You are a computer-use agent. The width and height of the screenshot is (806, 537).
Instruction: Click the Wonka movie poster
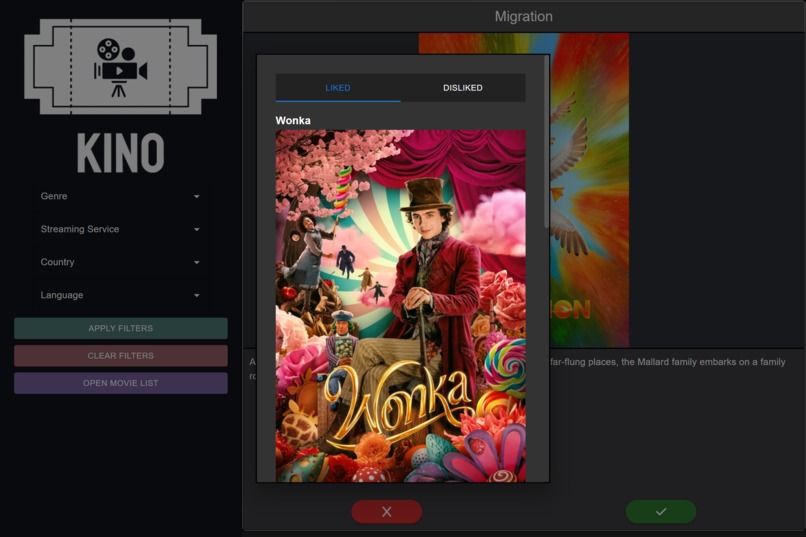(400, 306)
